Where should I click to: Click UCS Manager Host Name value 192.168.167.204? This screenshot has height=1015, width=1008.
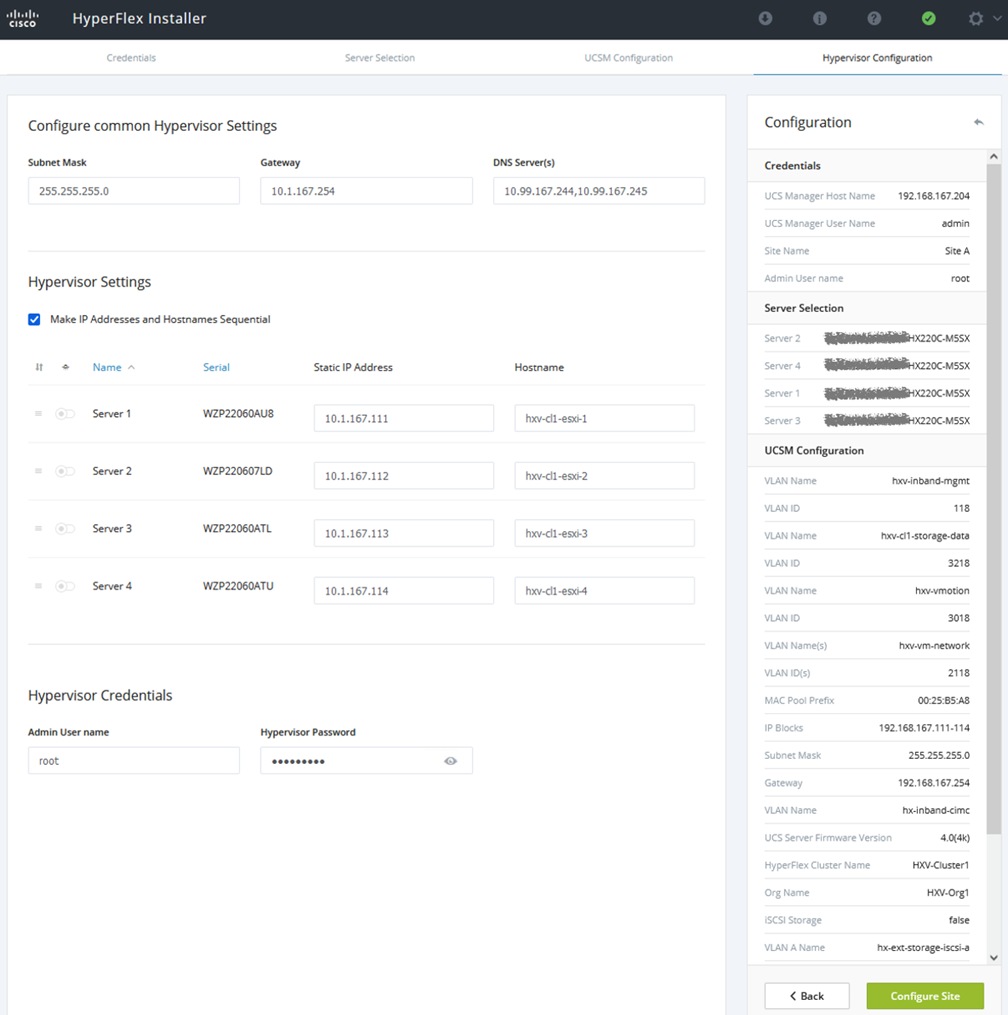(x=934, y=196)
